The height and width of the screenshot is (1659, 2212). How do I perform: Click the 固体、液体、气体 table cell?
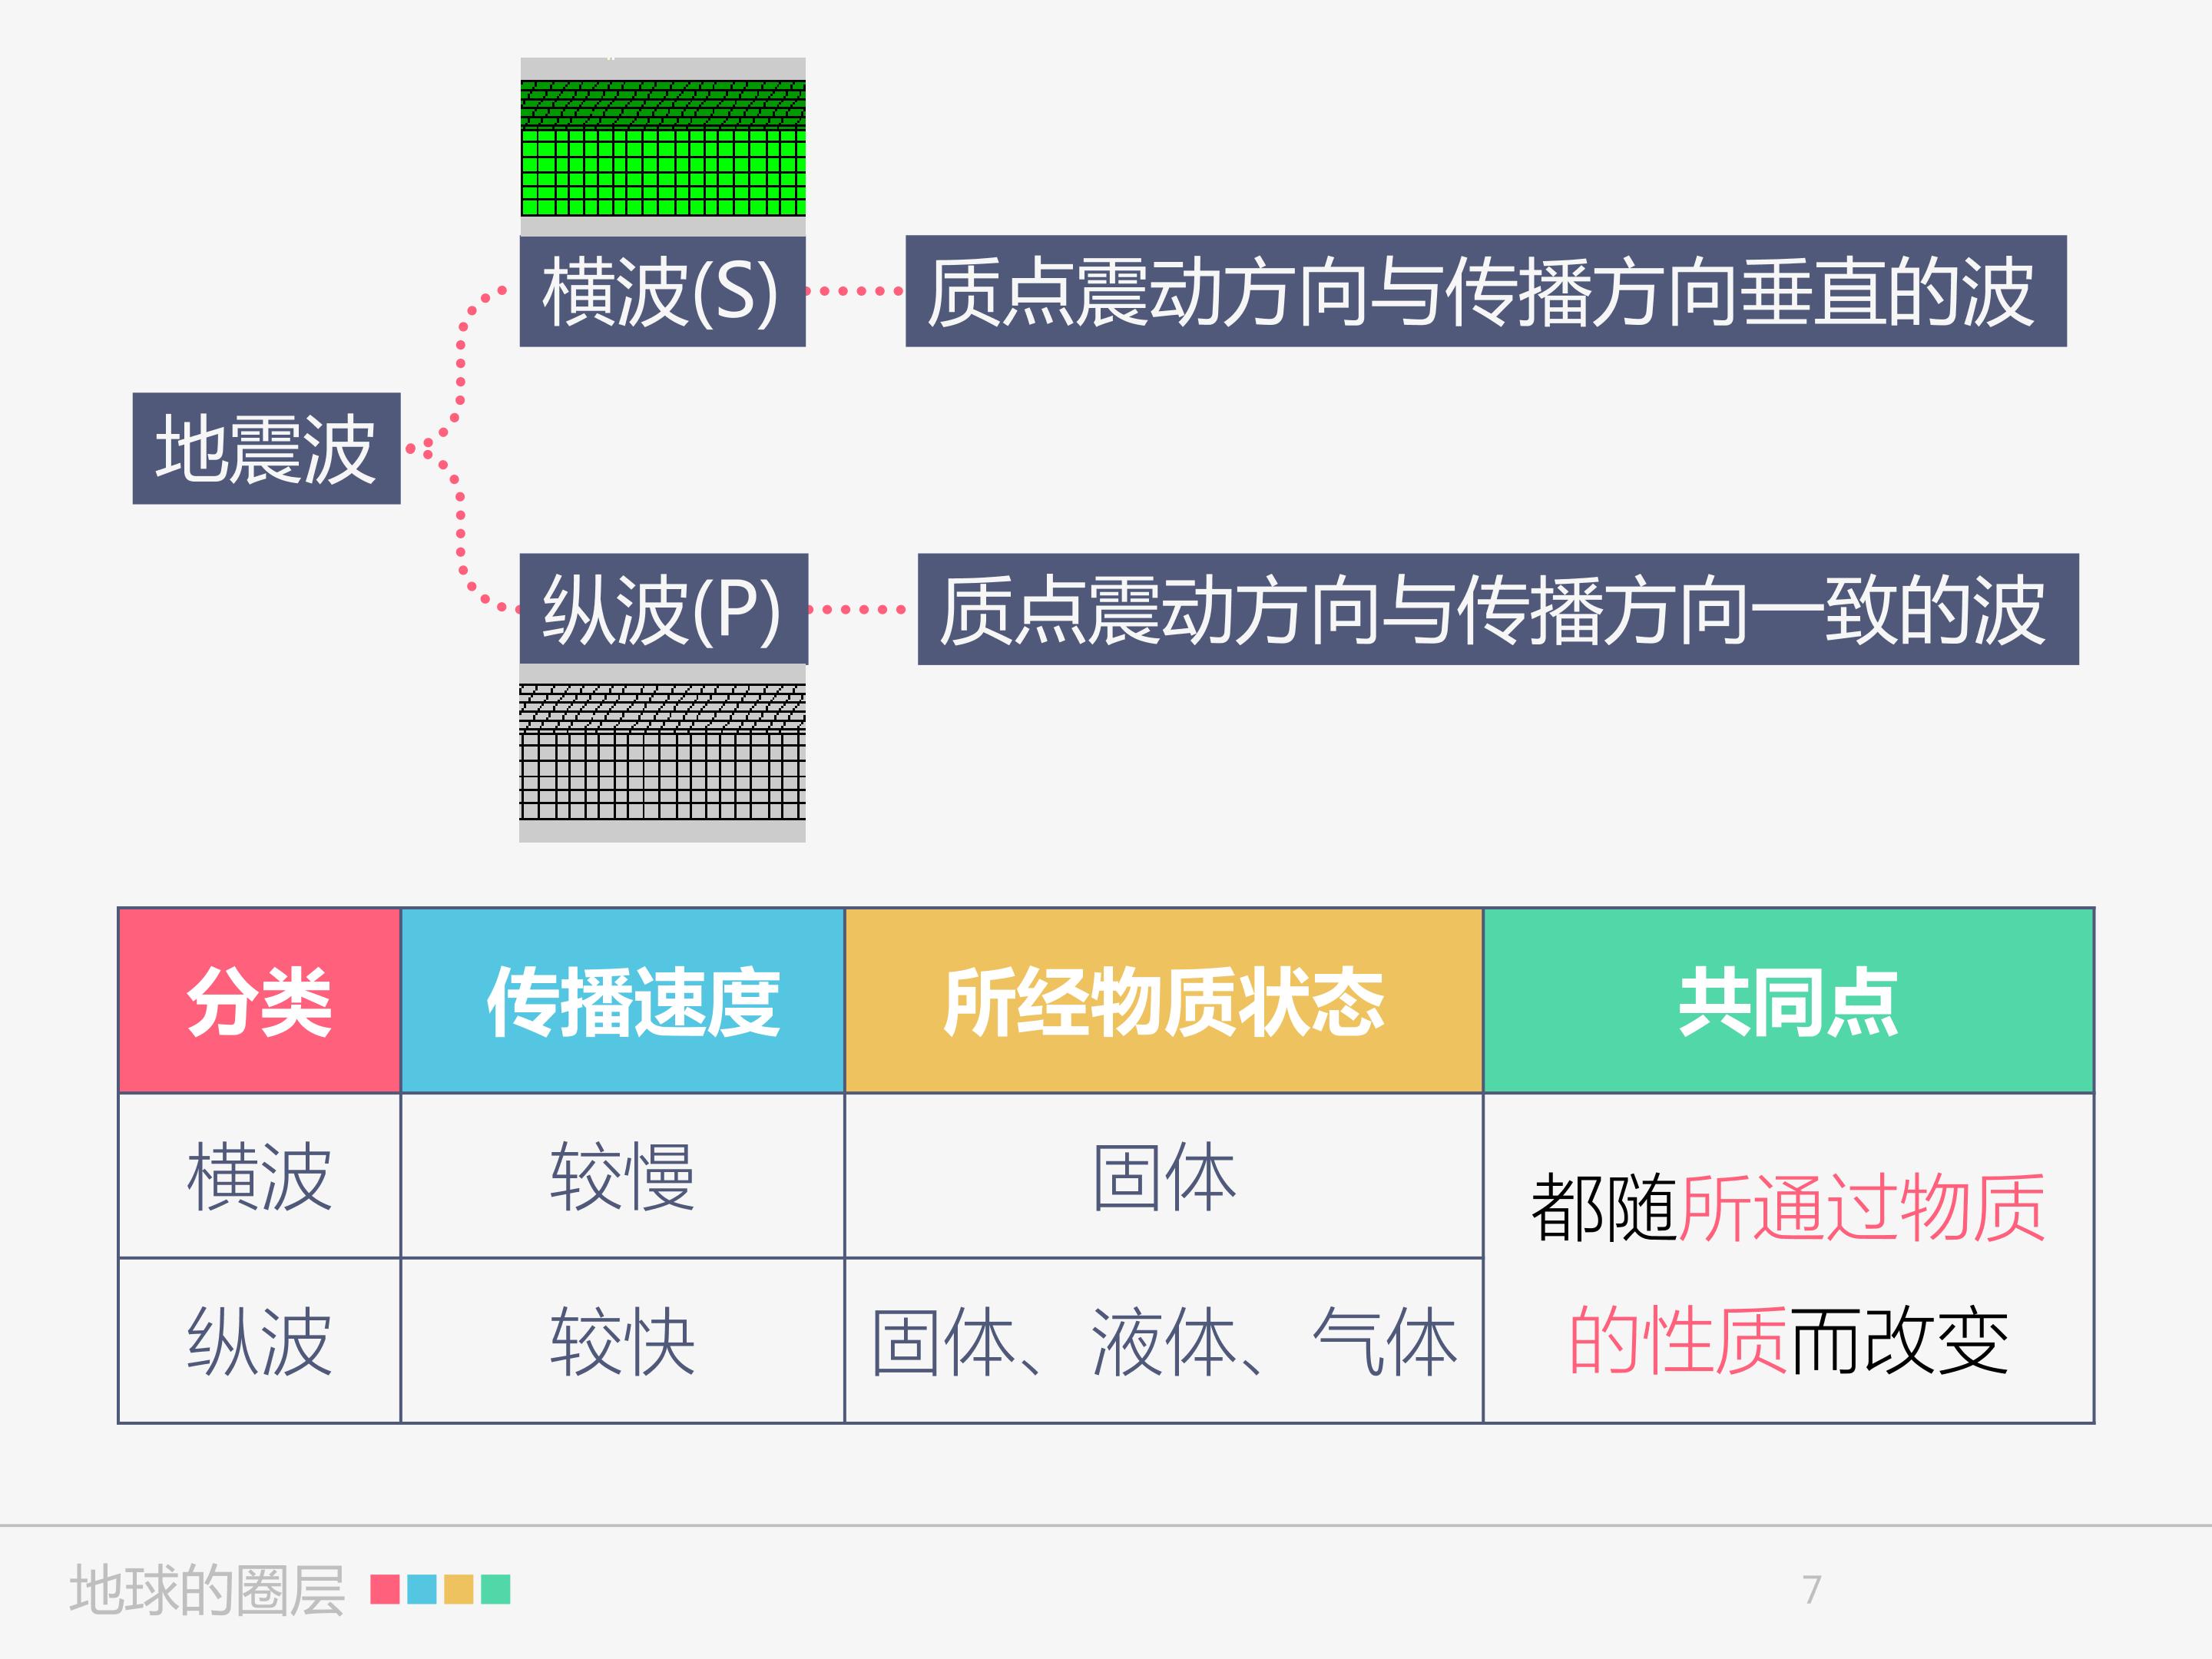point(1164,1341)
